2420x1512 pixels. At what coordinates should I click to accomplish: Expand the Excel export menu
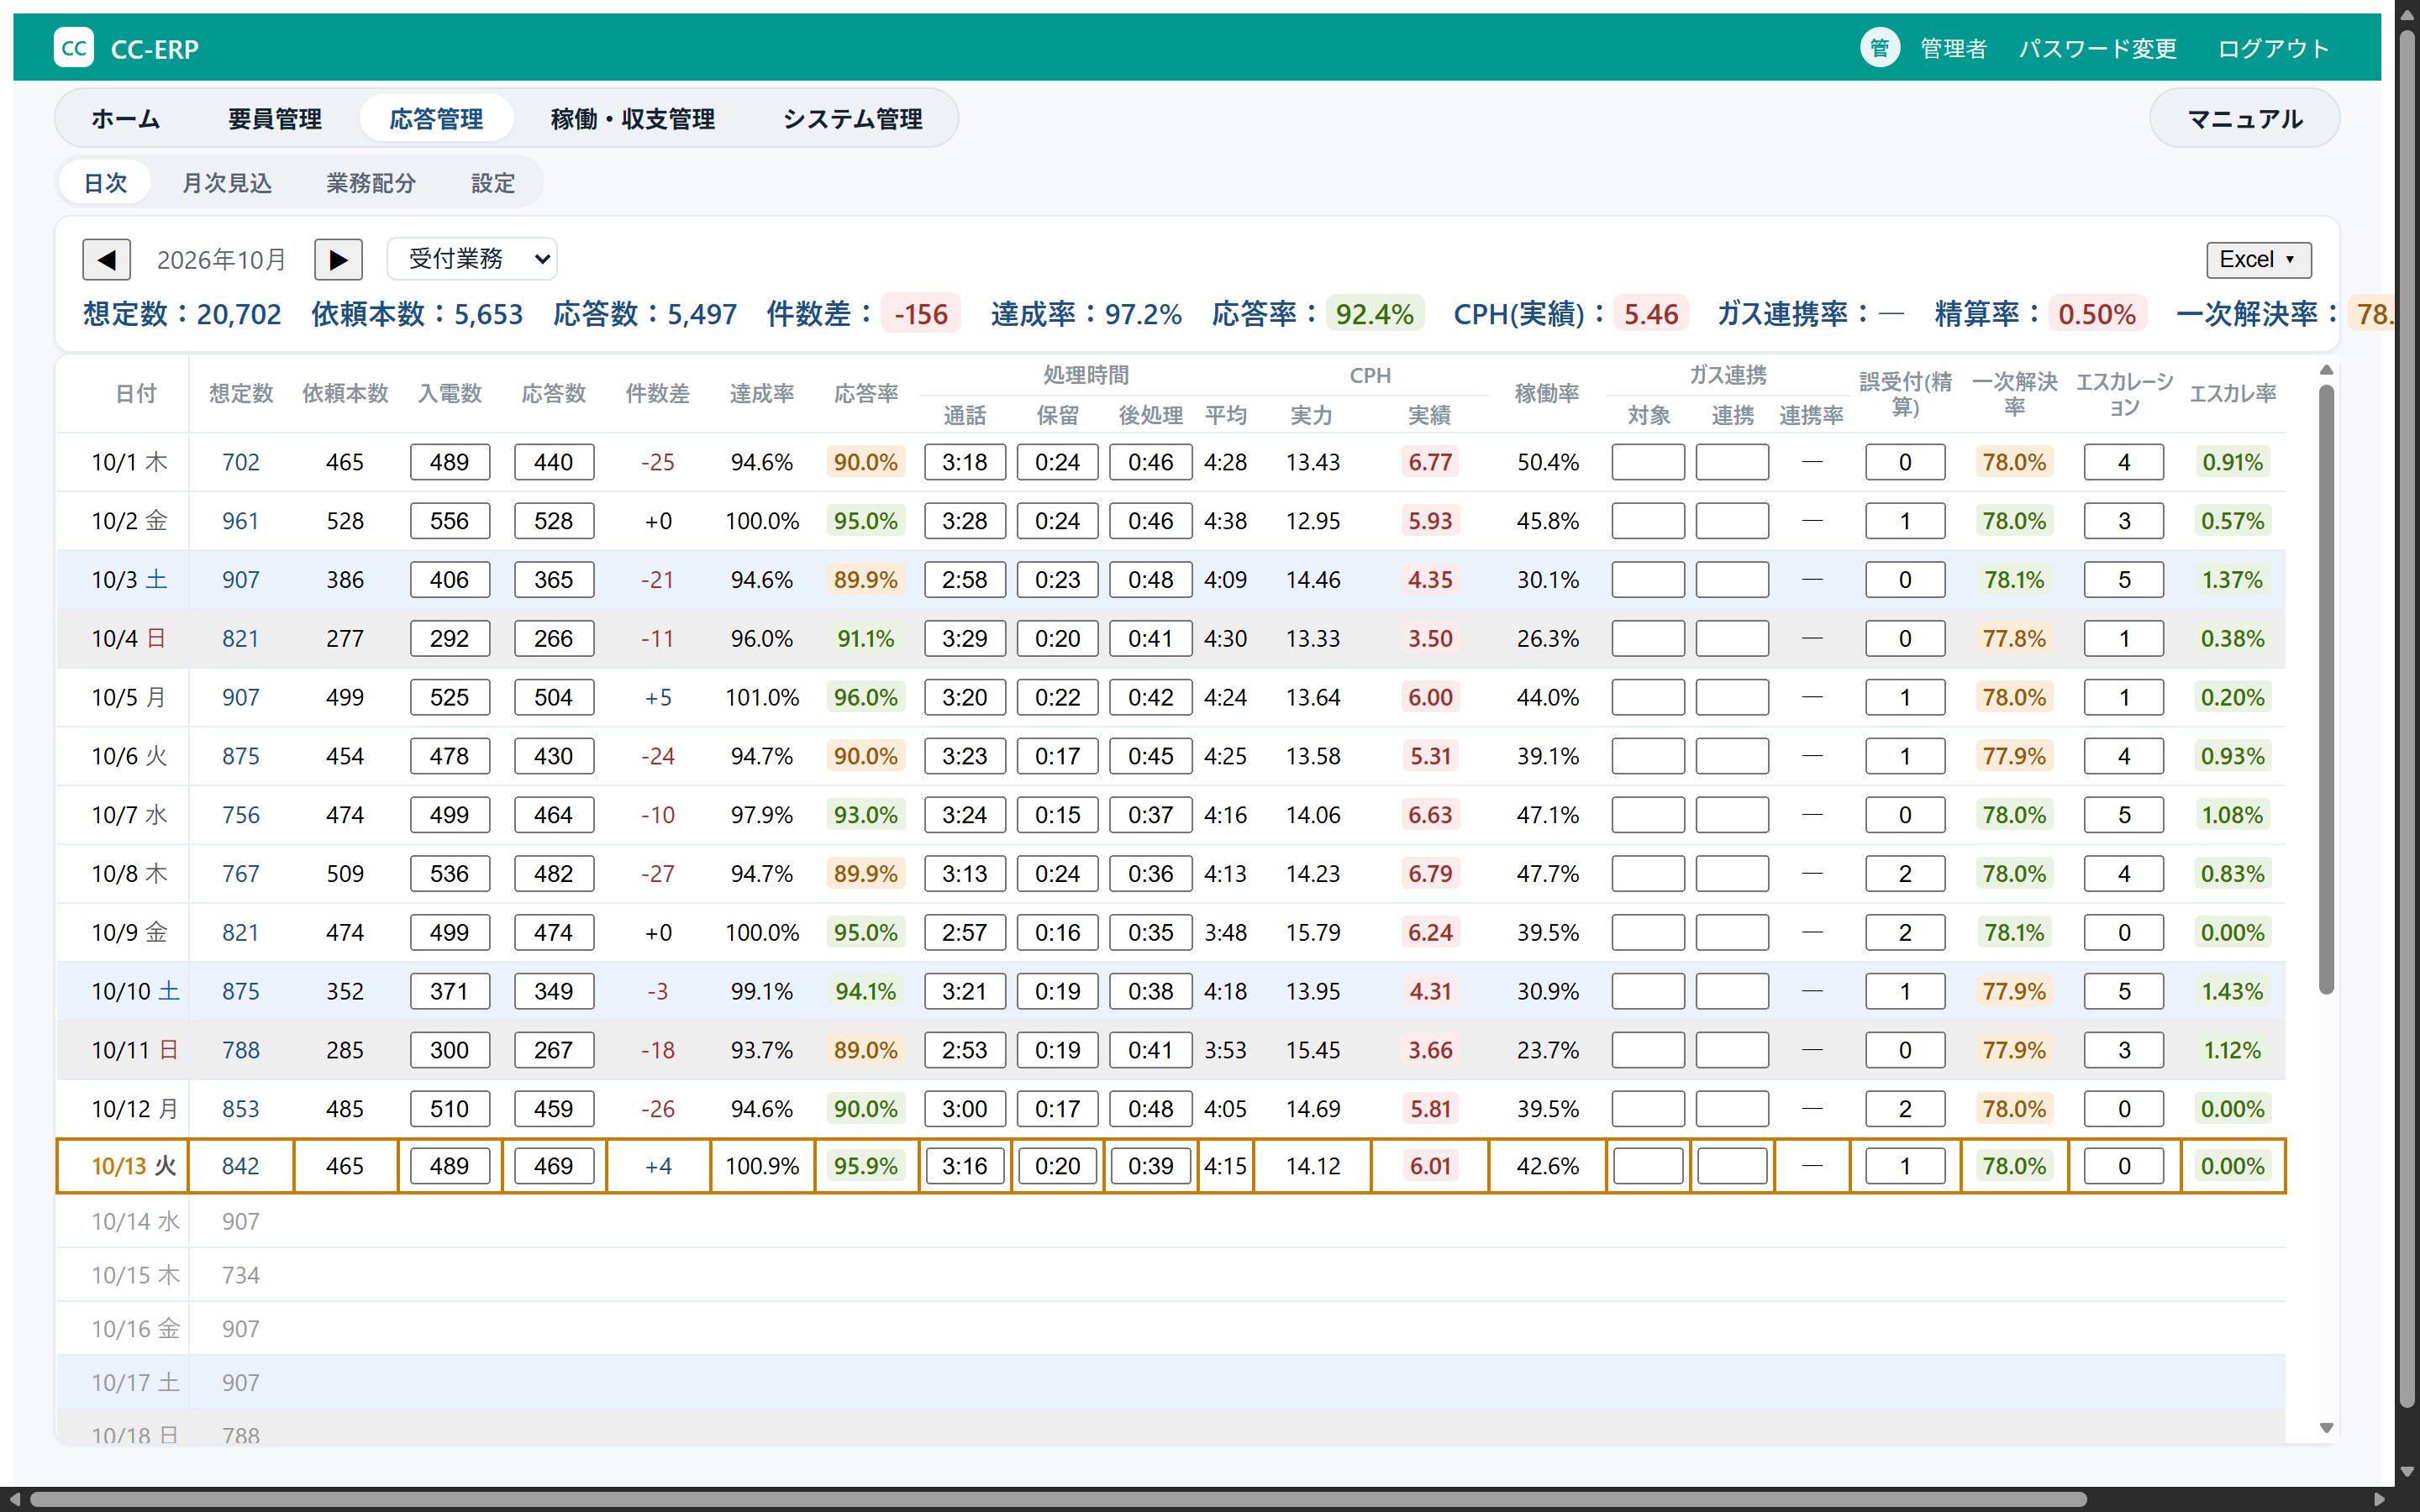tap(2258, 260)
